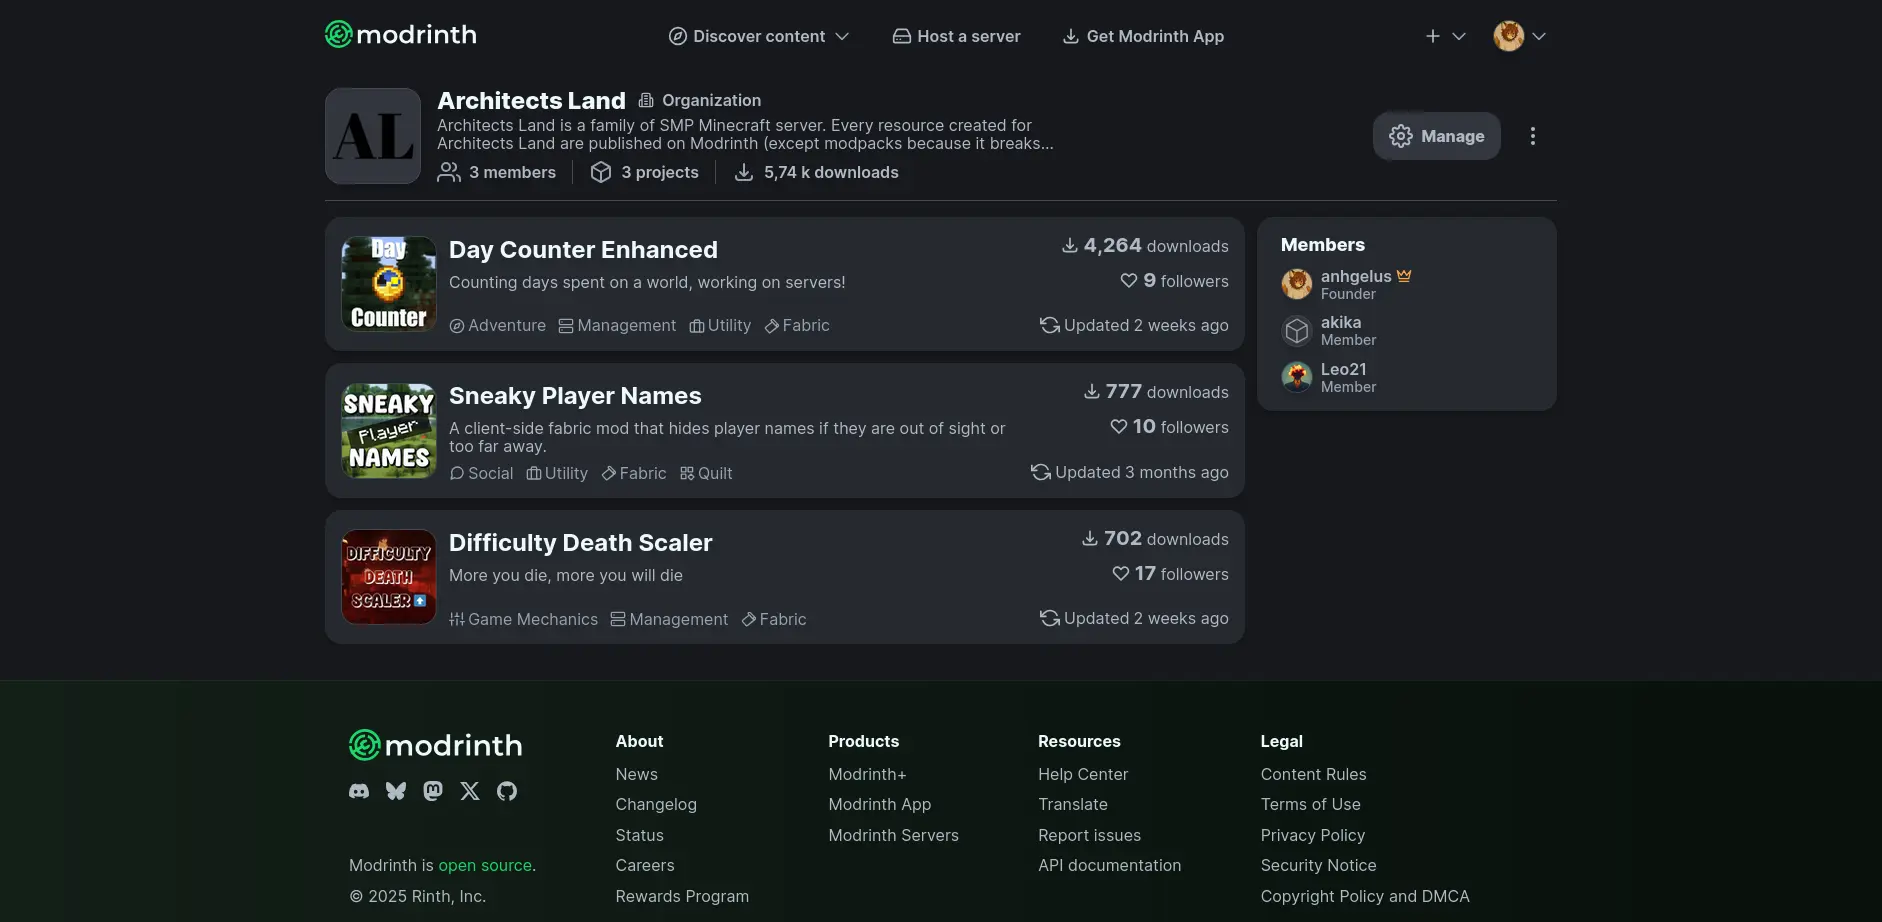Click the anhgelus avatar in Members
Screen dimensions: 1882x922
tap(1297, 284)
